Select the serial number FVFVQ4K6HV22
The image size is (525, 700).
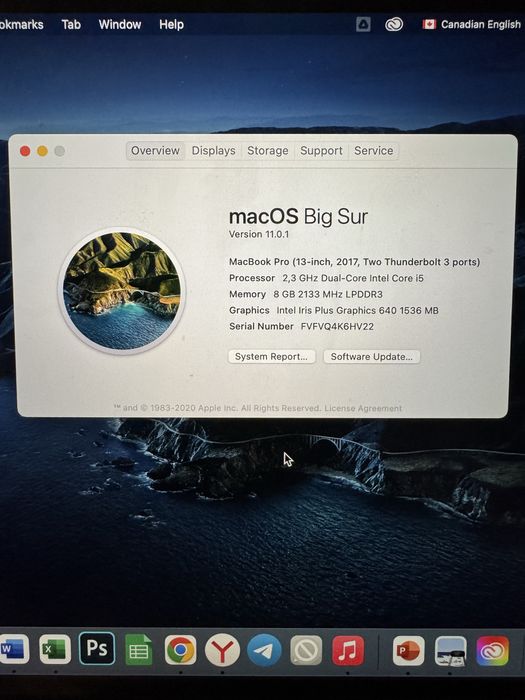click(337, 326)
